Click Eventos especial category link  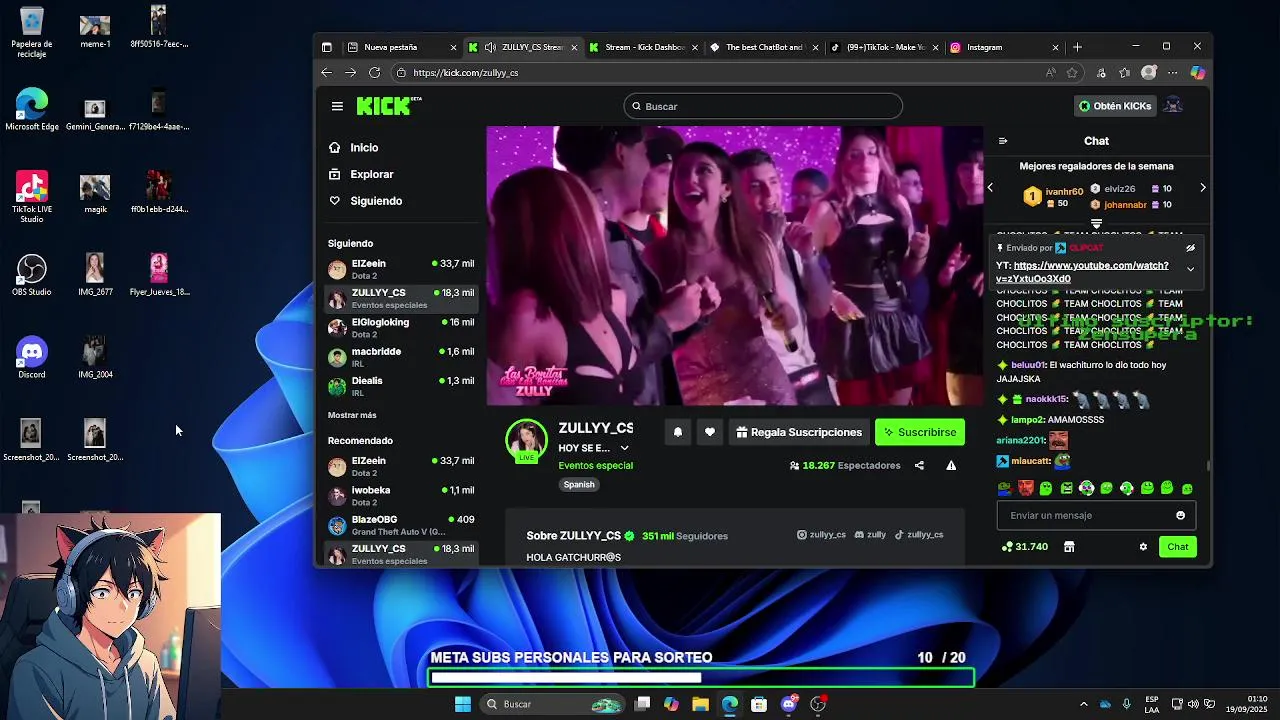[595, 465]
